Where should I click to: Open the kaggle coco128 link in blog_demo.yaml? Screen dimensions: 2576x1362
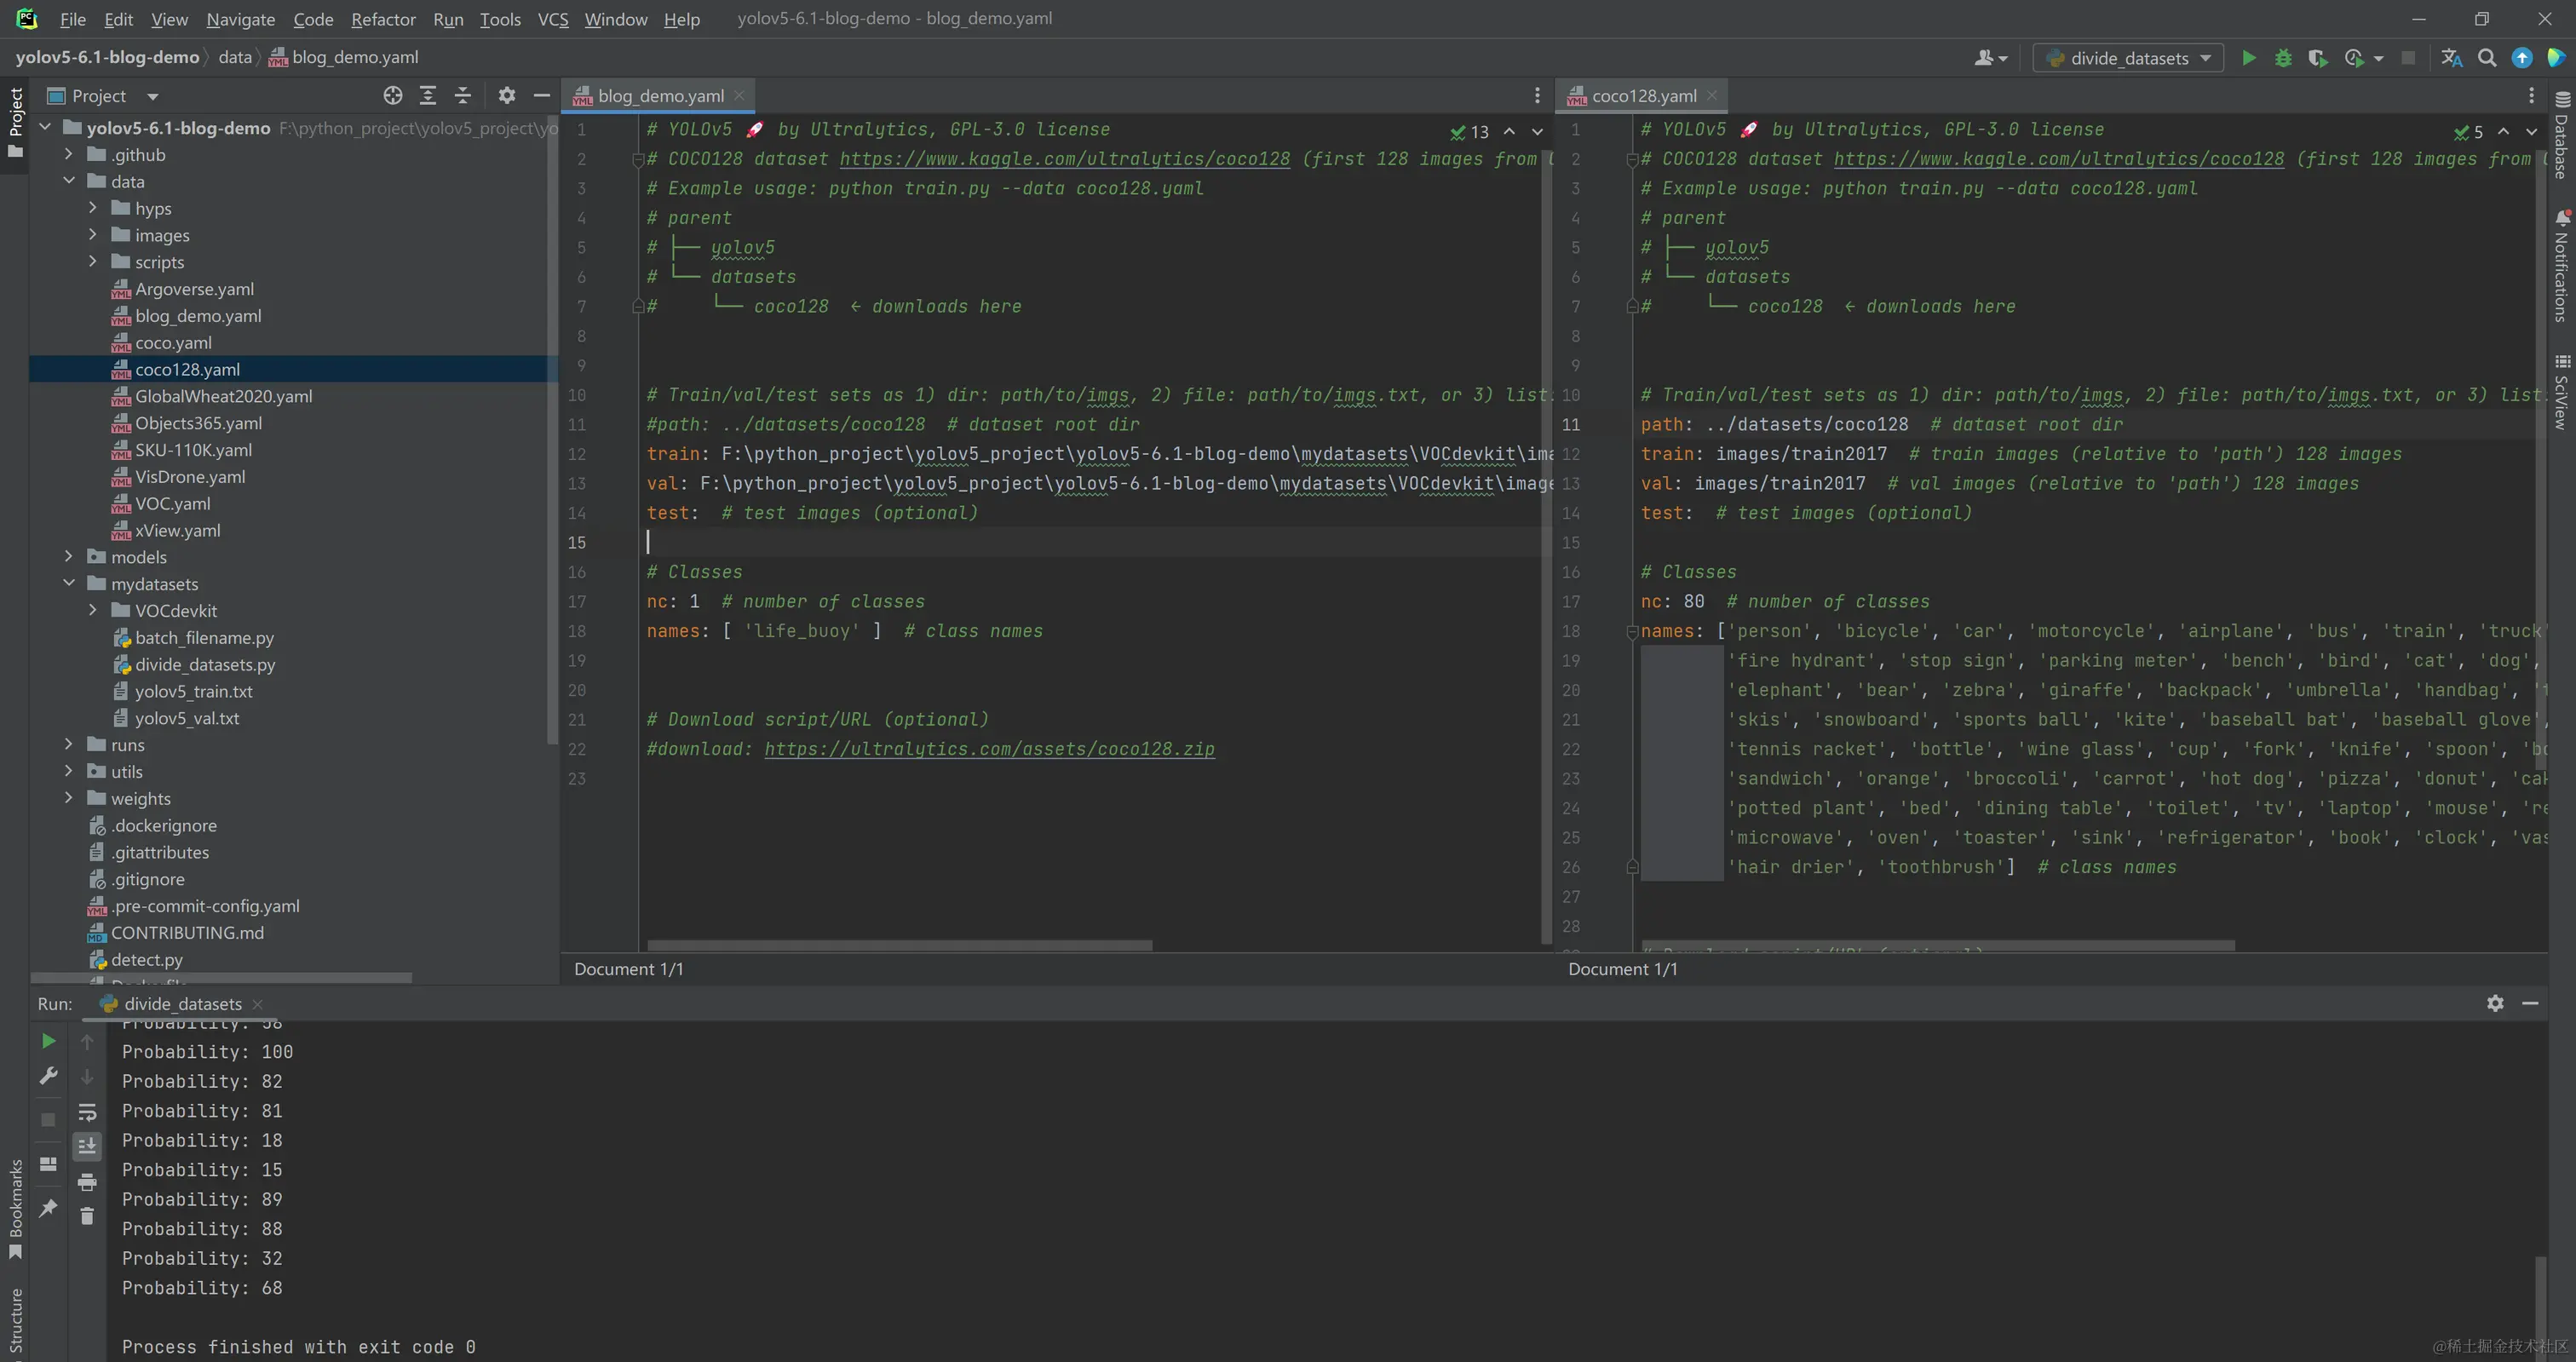click(x=1064, y=159)
